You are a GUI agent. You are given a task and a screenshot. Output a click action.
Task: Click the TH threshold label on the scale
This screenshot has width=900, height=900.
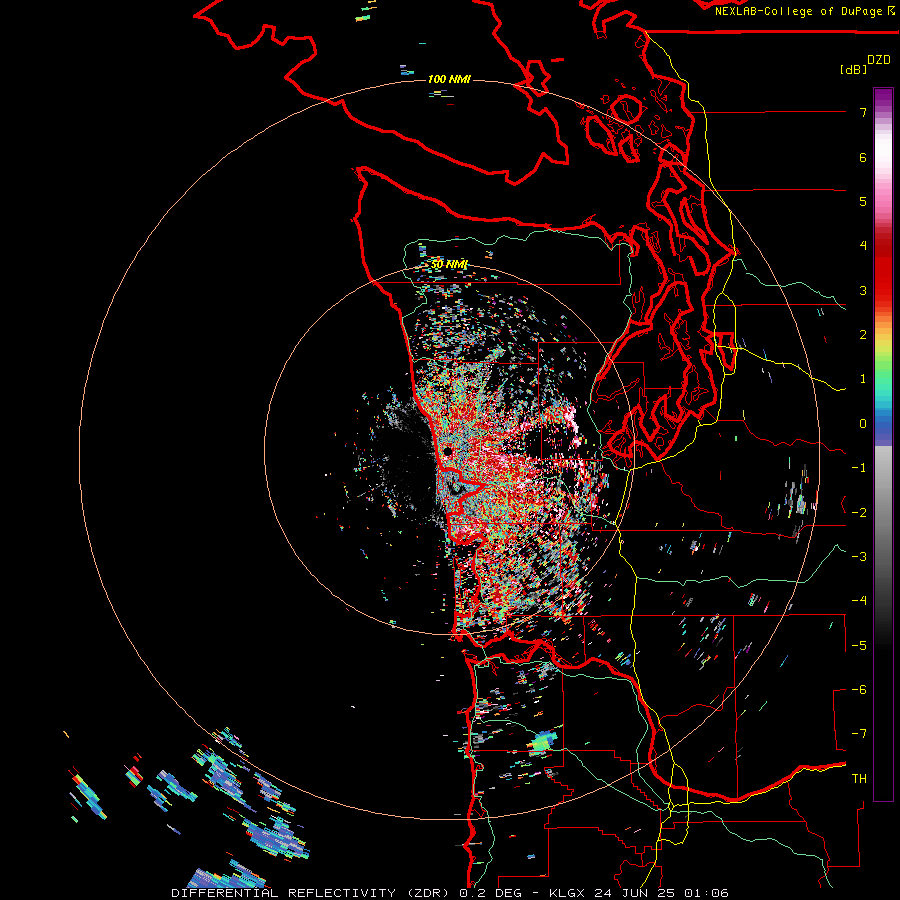[859, 778]
